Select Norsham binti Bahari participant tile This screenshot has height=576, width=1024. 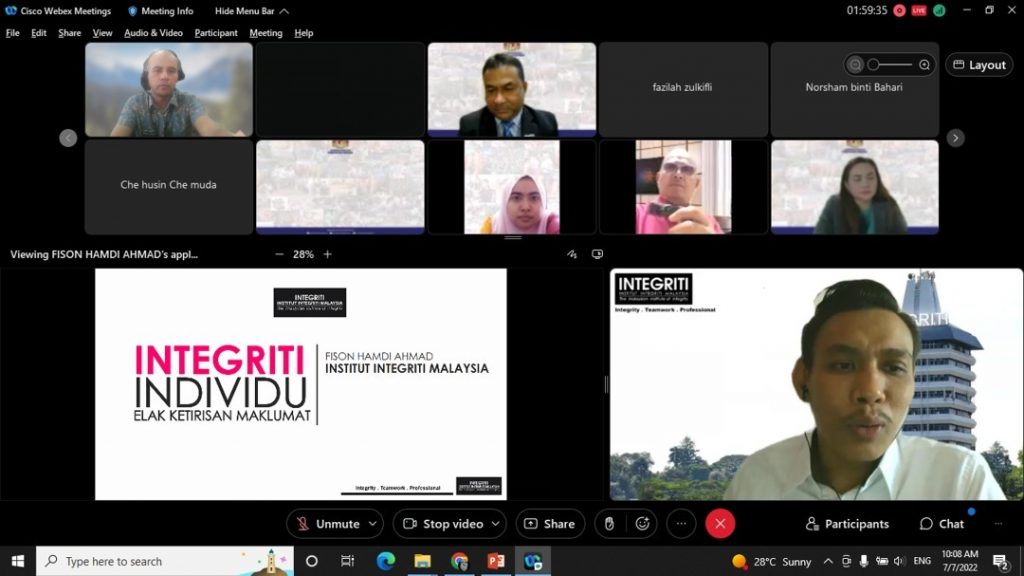(854, 89)
